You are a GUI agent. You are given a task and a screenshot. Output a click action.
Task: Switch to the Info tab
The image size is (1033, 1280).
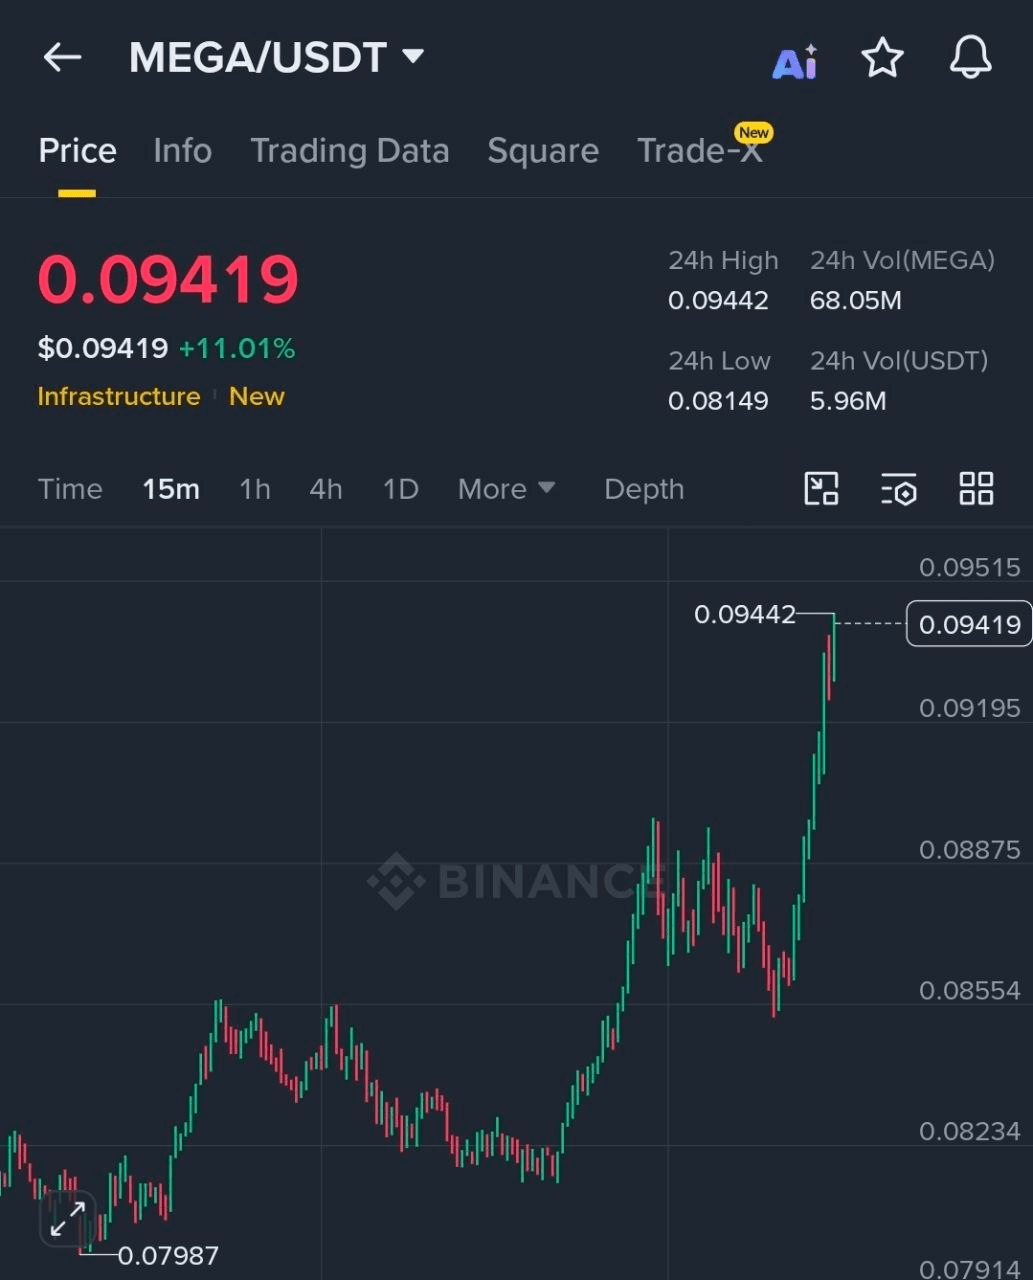click(x=182, y=151)
